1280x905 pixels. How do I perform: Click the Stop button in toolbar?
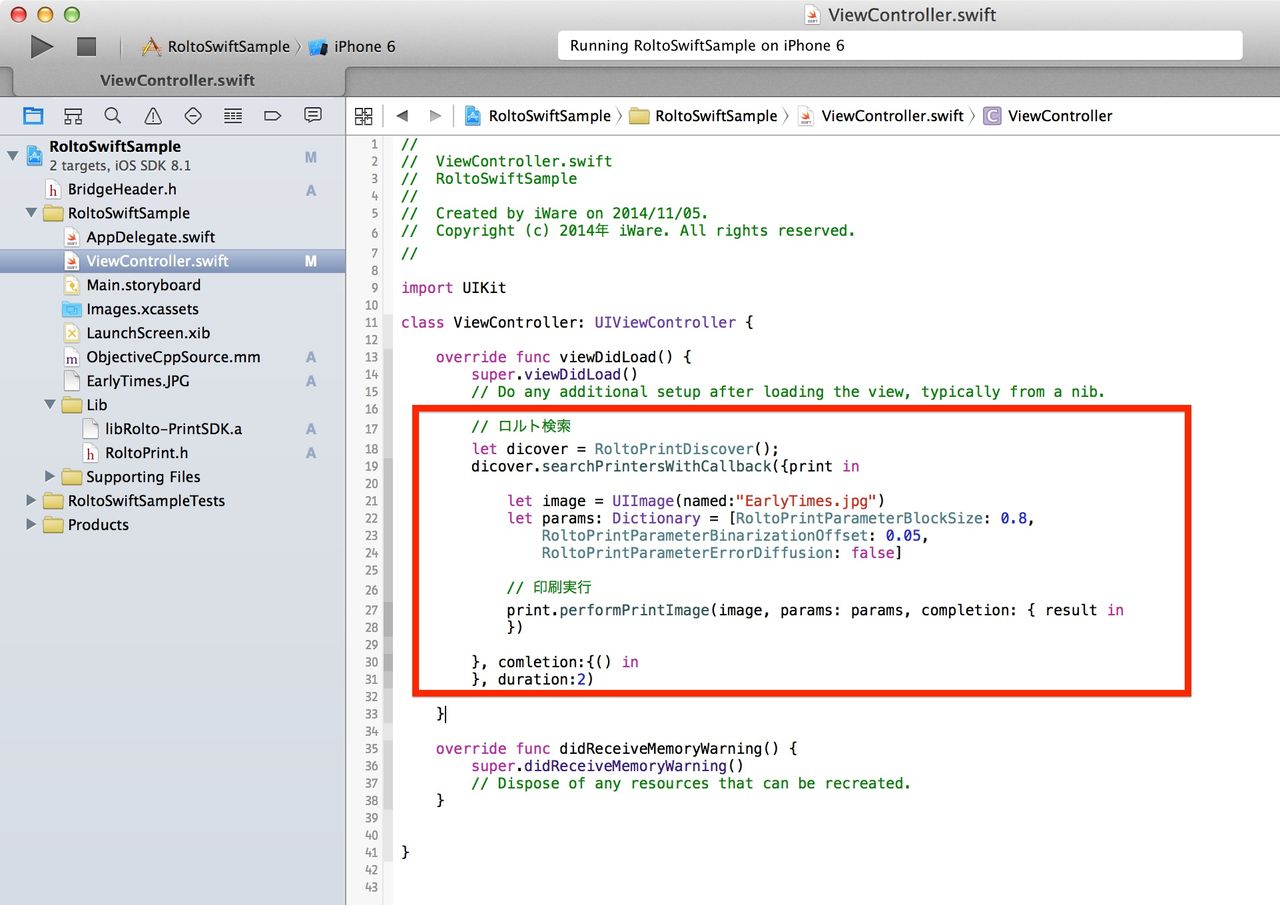[x=86, y=46]
